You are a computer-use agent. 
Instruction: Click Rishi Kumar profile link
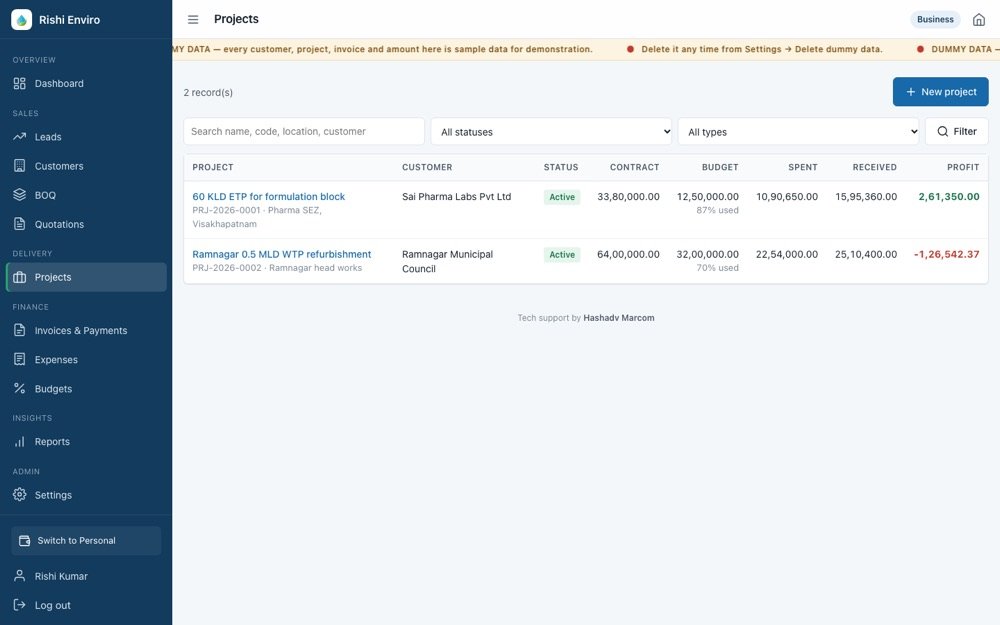coord(86,576)
